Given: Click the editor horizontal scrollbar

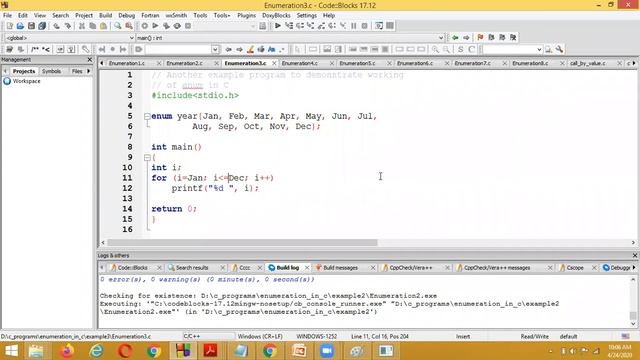Looking at the screenshot, I should (242, 242).
